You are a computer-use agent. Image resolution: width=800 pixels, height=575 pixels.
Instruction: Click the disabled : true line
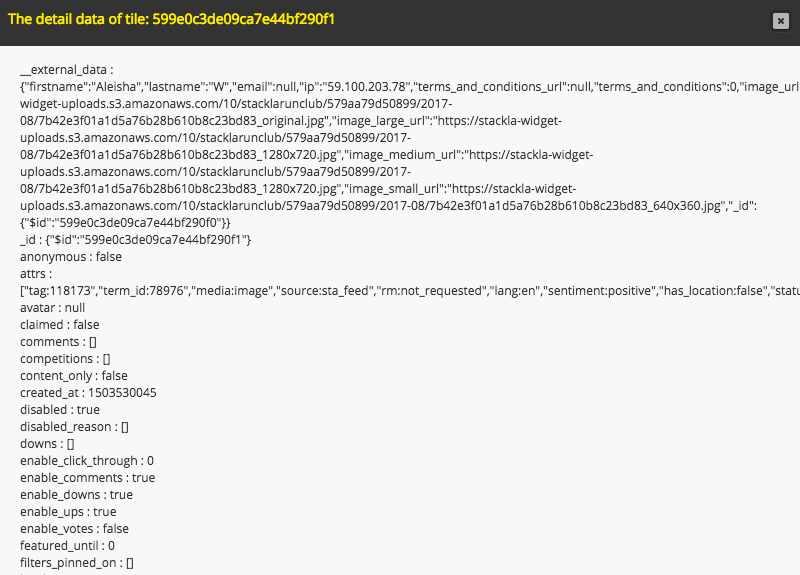tap(60, 410)
